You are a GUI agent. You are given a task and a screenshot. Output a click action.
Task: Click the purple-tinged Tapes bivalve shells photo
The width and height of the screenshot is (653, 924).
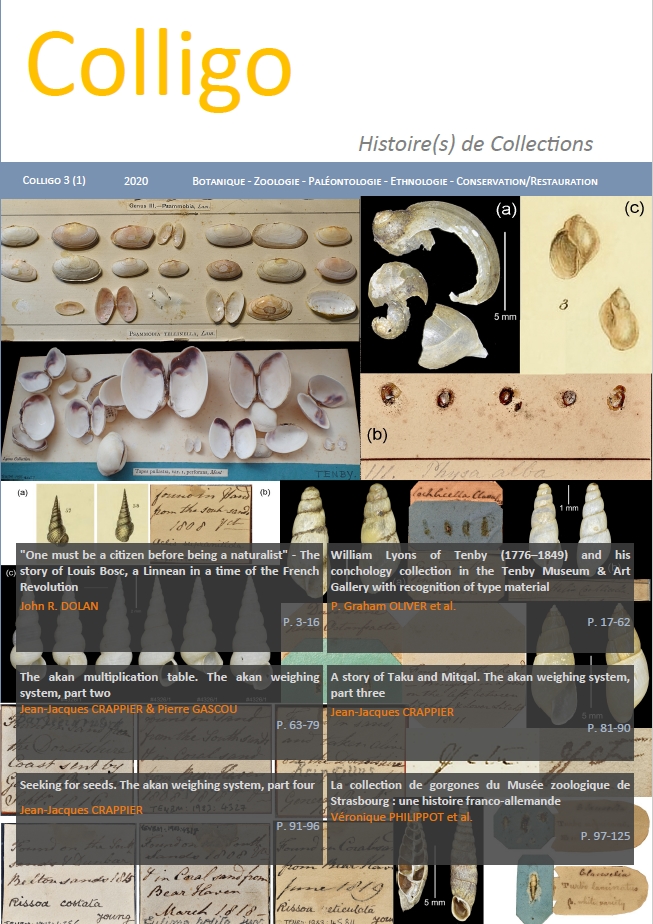180,411
